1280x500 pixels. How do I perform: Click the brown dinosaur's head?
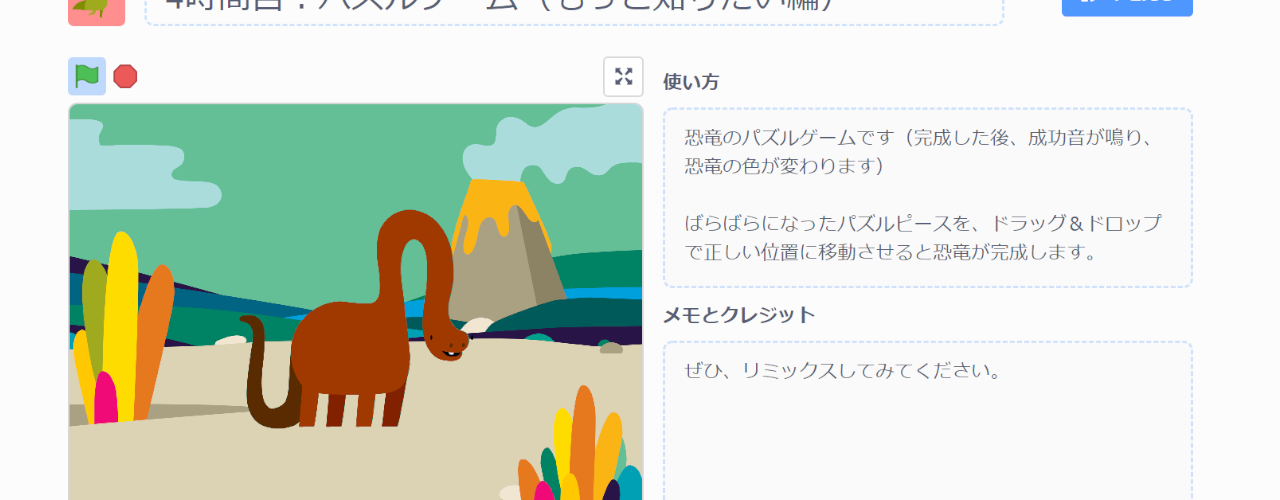[x=447, y=338]
